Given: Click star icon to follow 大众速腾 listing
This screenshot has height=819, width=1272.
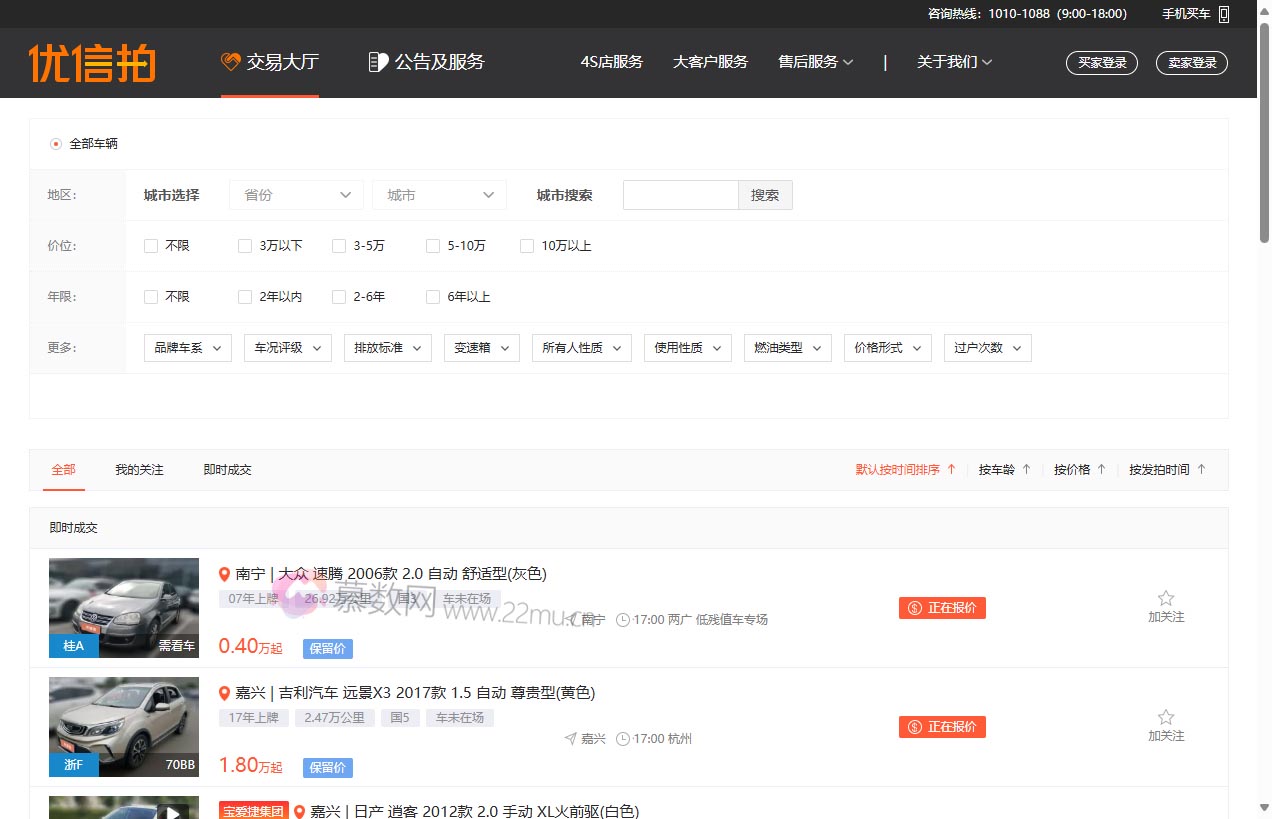Looking at the screenshot, I should pyautogui.click(x=1165, y=598).
